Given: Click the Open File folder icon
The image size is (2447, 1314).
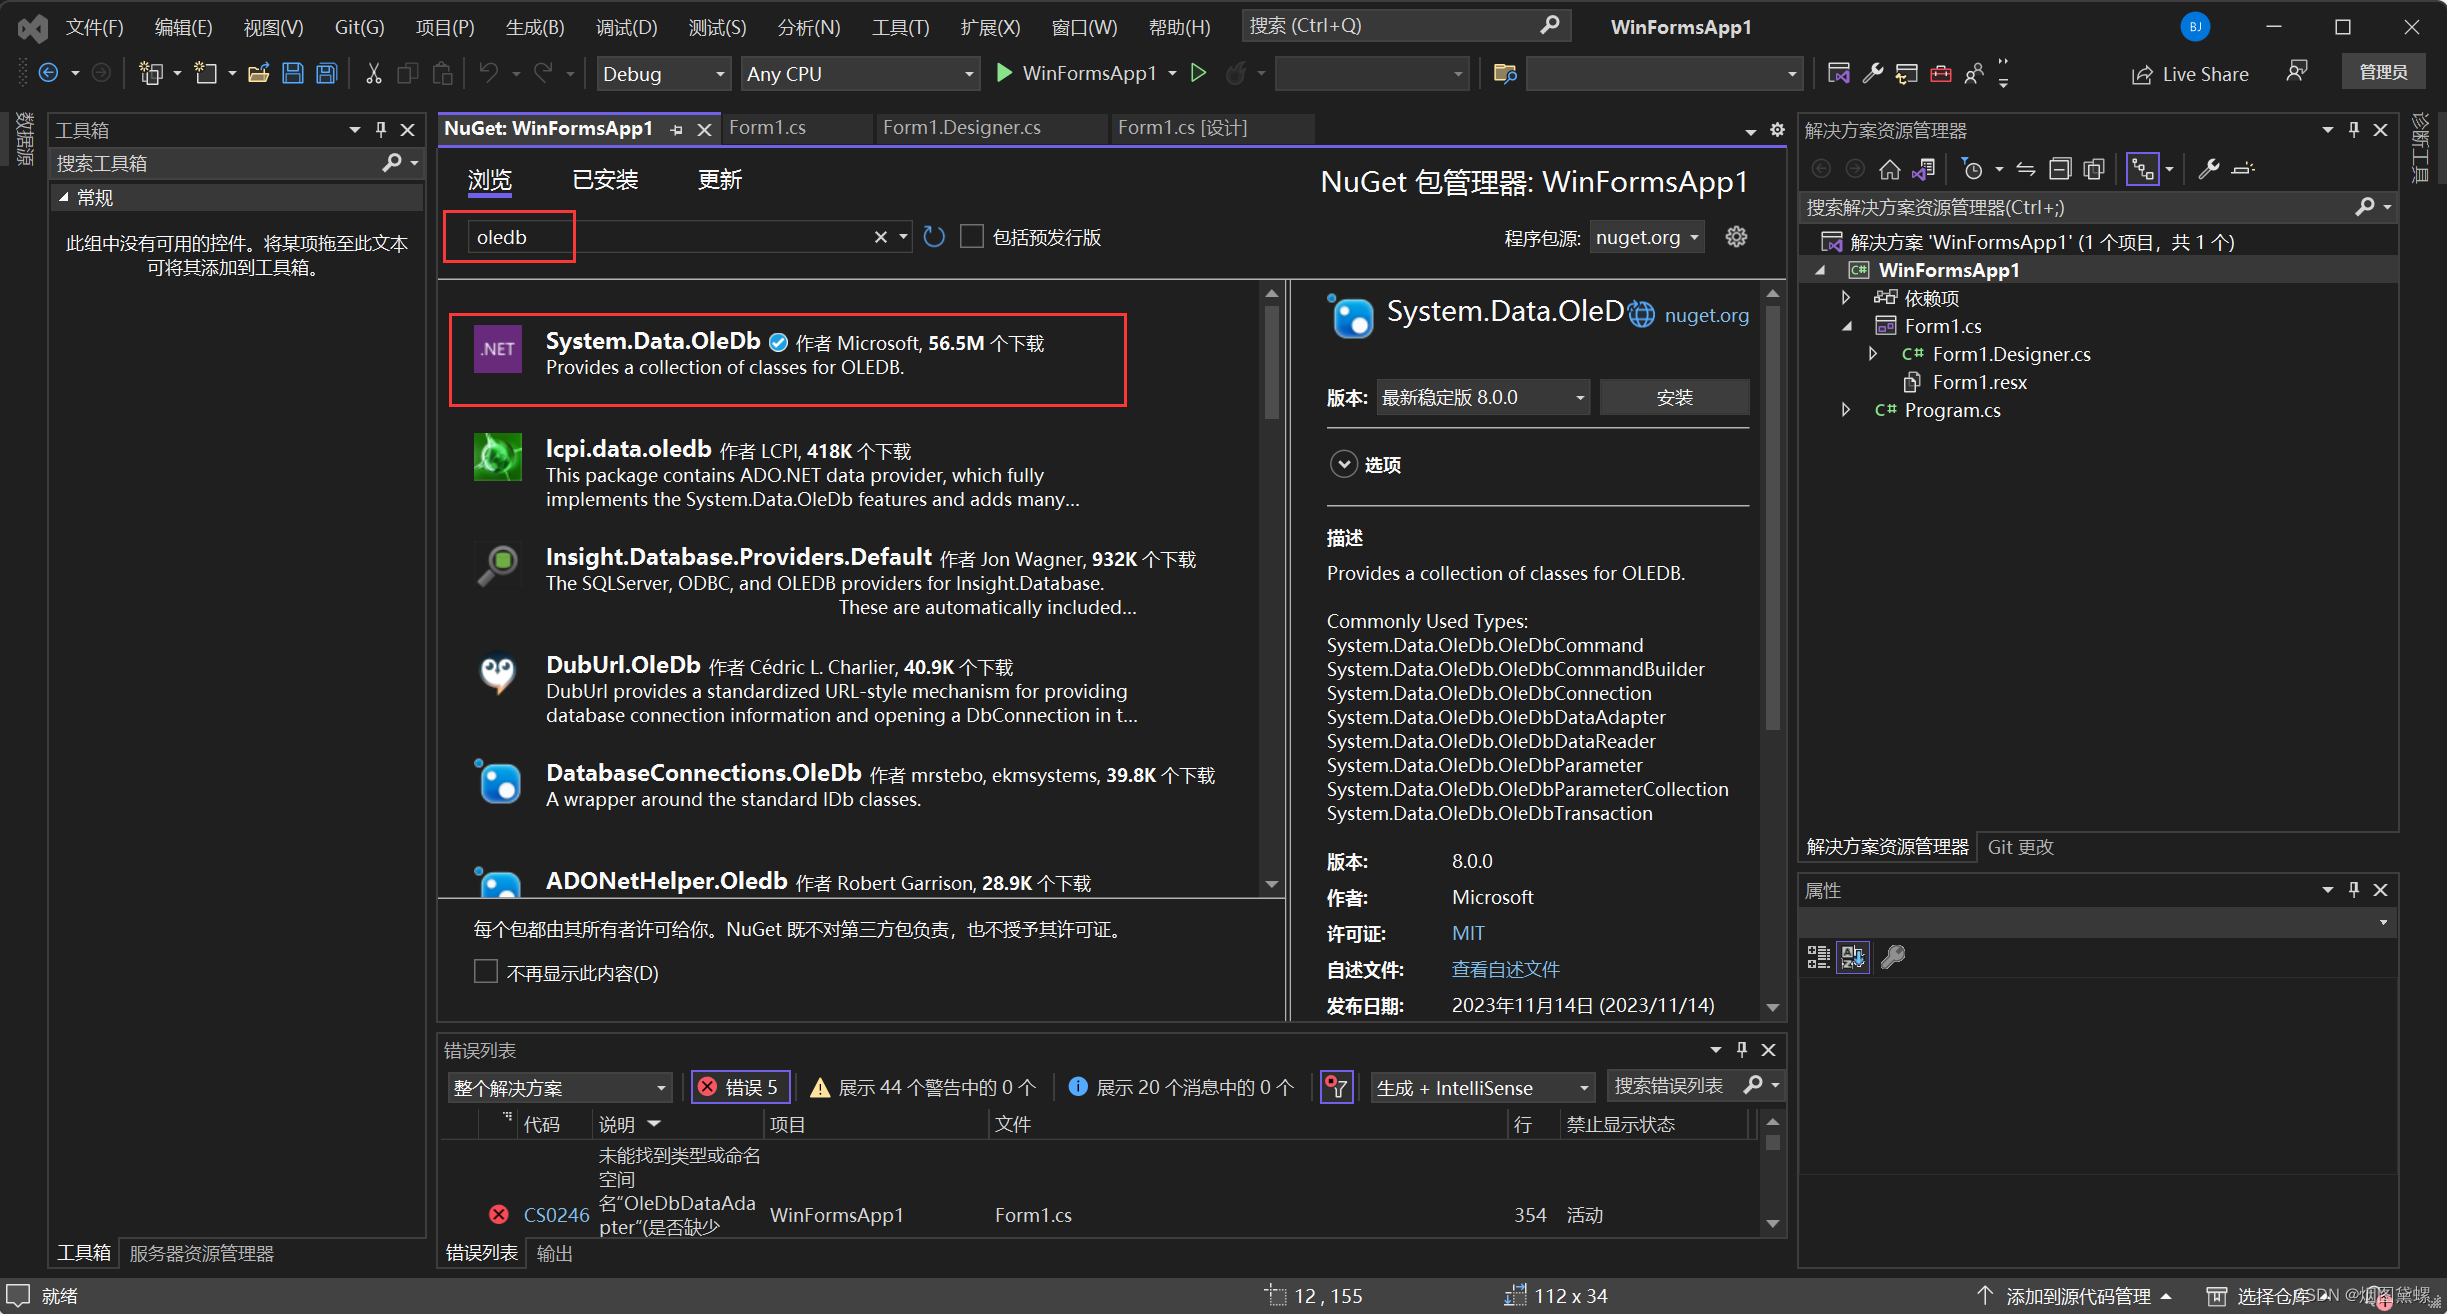Looking at the screenshot, I should [x=258, y=73].
